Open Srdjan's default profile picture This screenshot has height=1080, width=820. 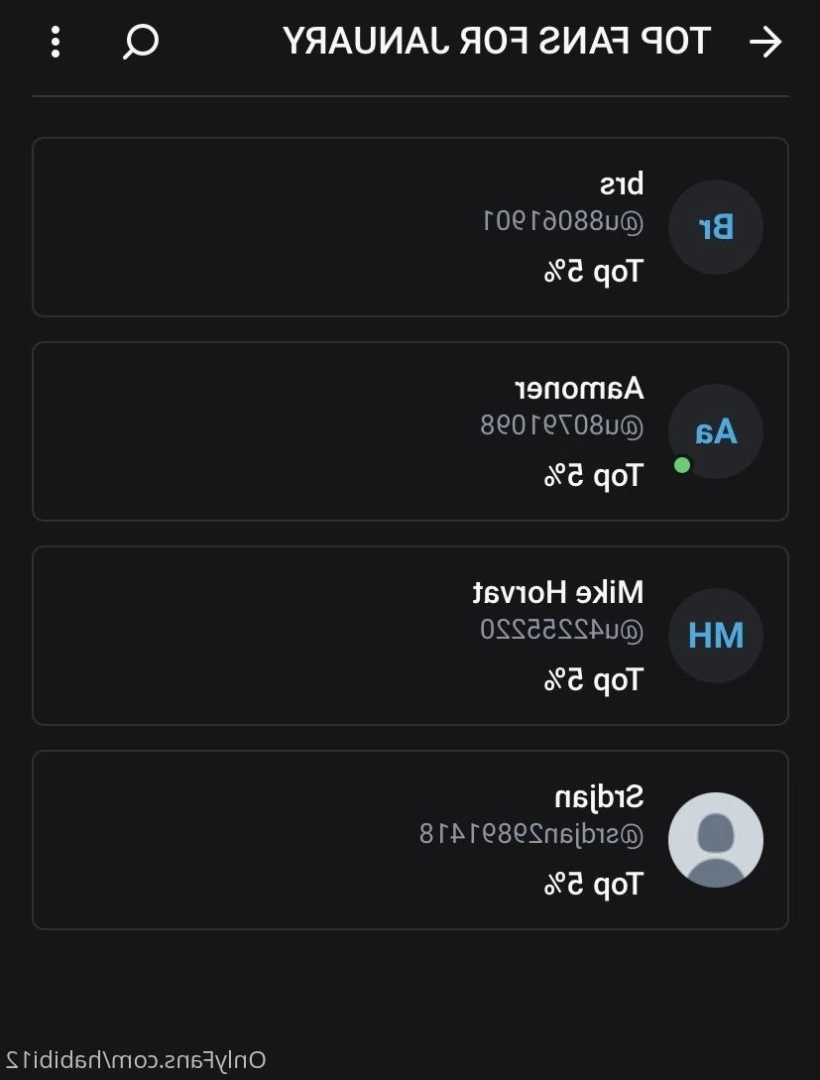point(715,840)
